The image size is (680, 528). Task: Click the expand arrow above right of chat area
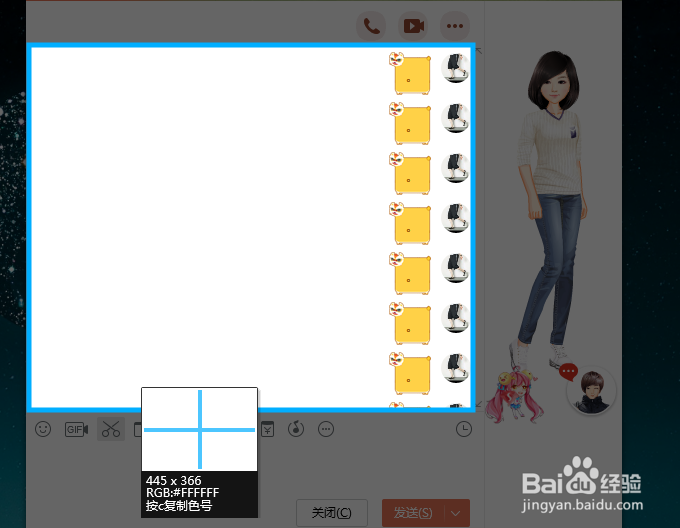click(x=479, y=51)
